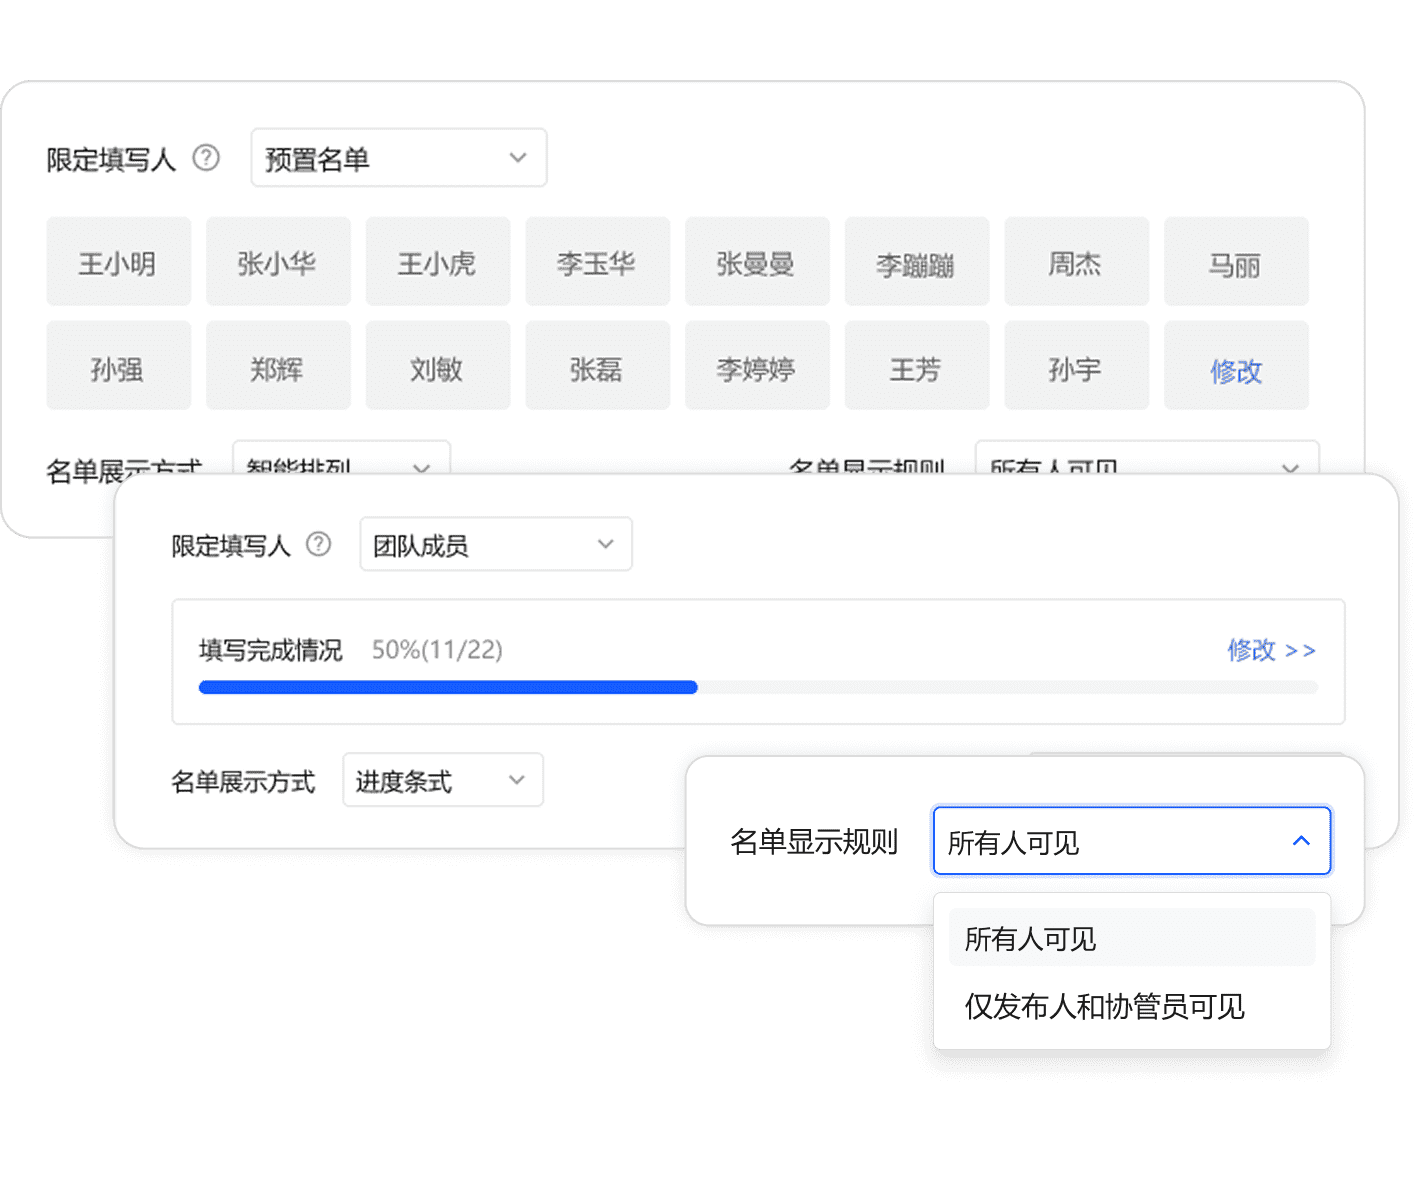The image size is (1420, 1200).
Task: Click the 孙强 name chip
Action: [x=118, y=368]
